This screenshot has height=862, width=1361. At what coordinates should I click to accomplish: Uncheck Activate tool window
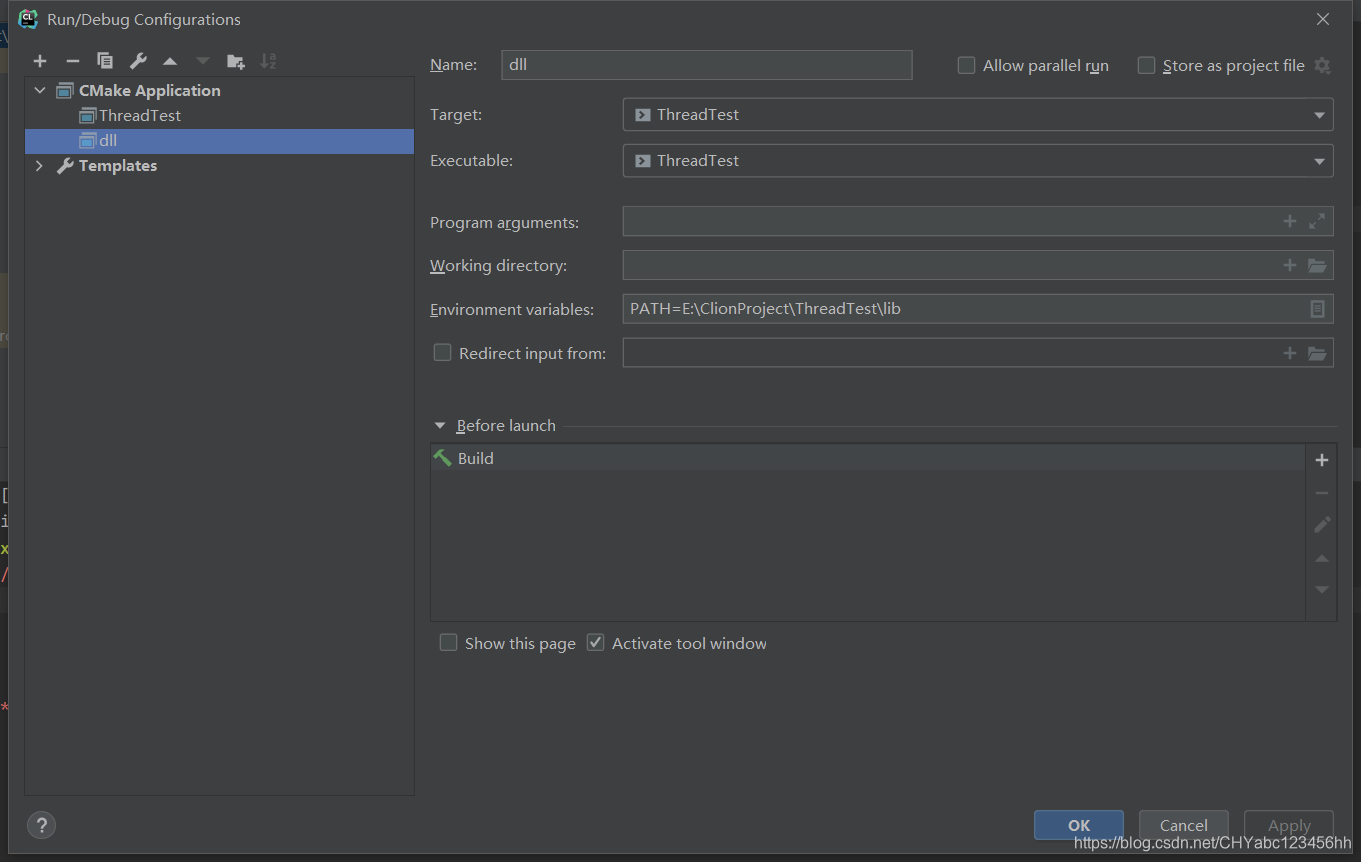[x=596, y=643]
